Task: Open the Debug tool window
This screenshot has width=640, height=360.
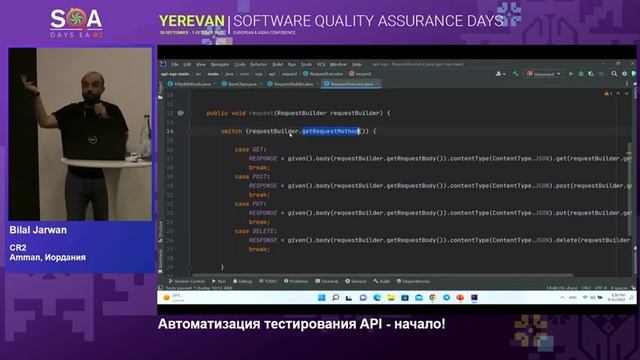Action: (x=242, y=281)
